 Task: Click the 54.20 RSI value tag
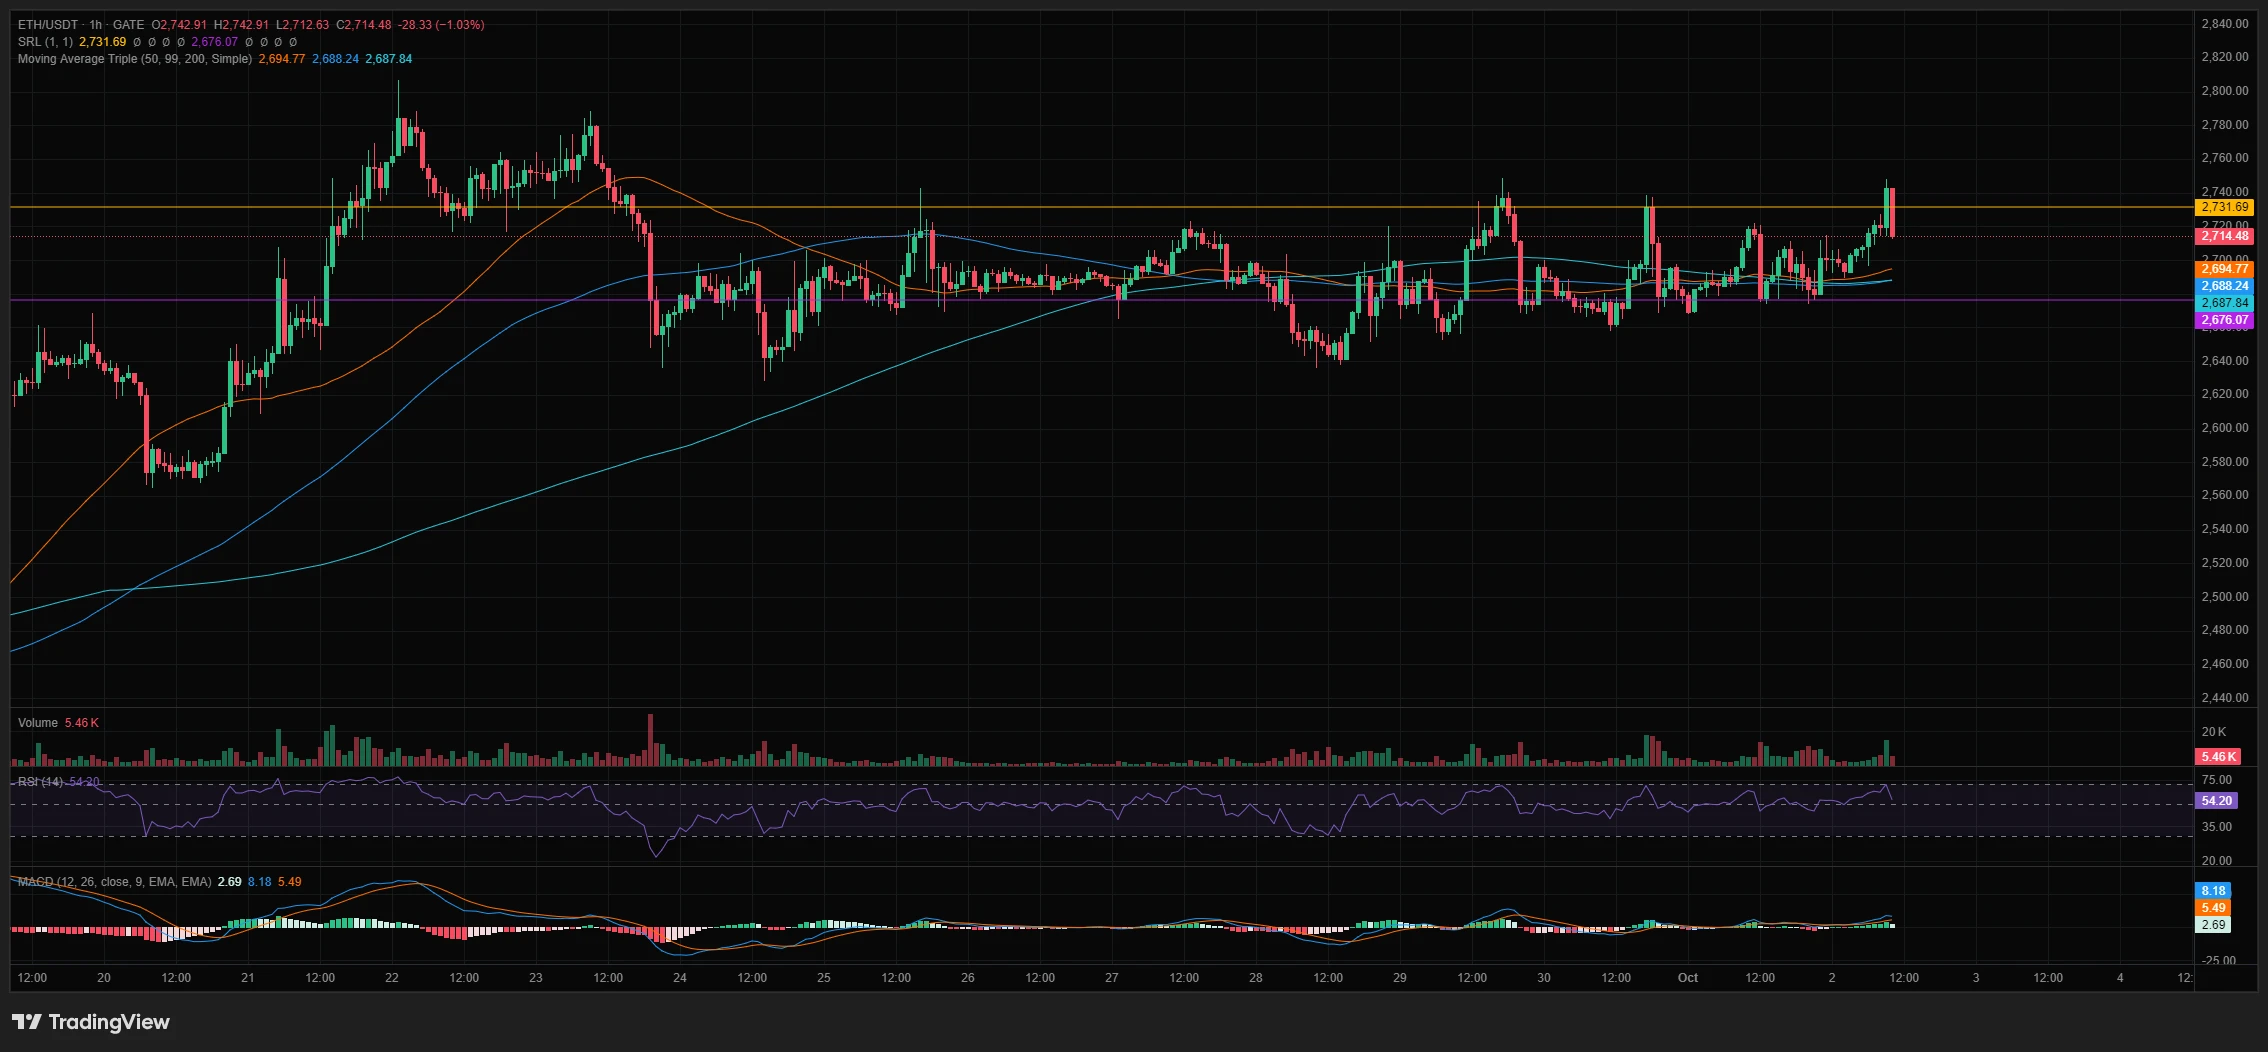coord(2217,801)
